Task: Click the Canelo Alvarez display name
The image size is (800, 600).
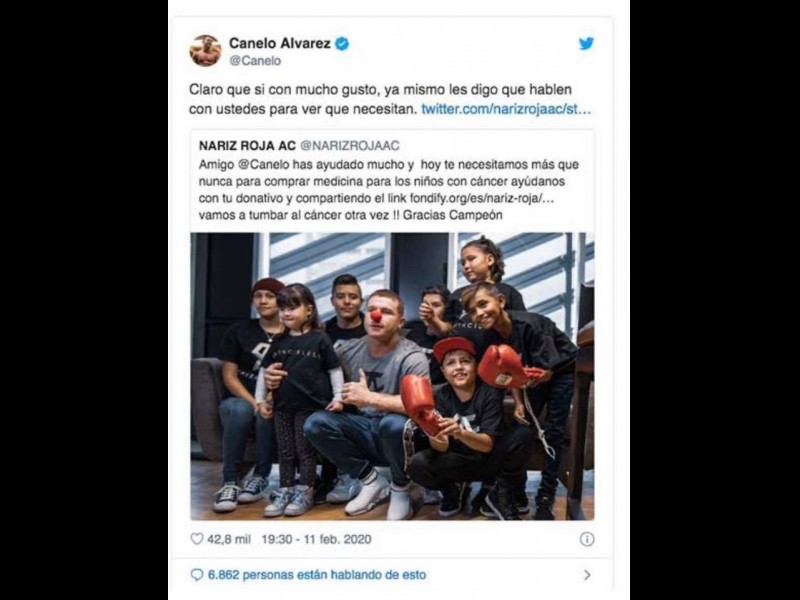Action: (280, 43)
